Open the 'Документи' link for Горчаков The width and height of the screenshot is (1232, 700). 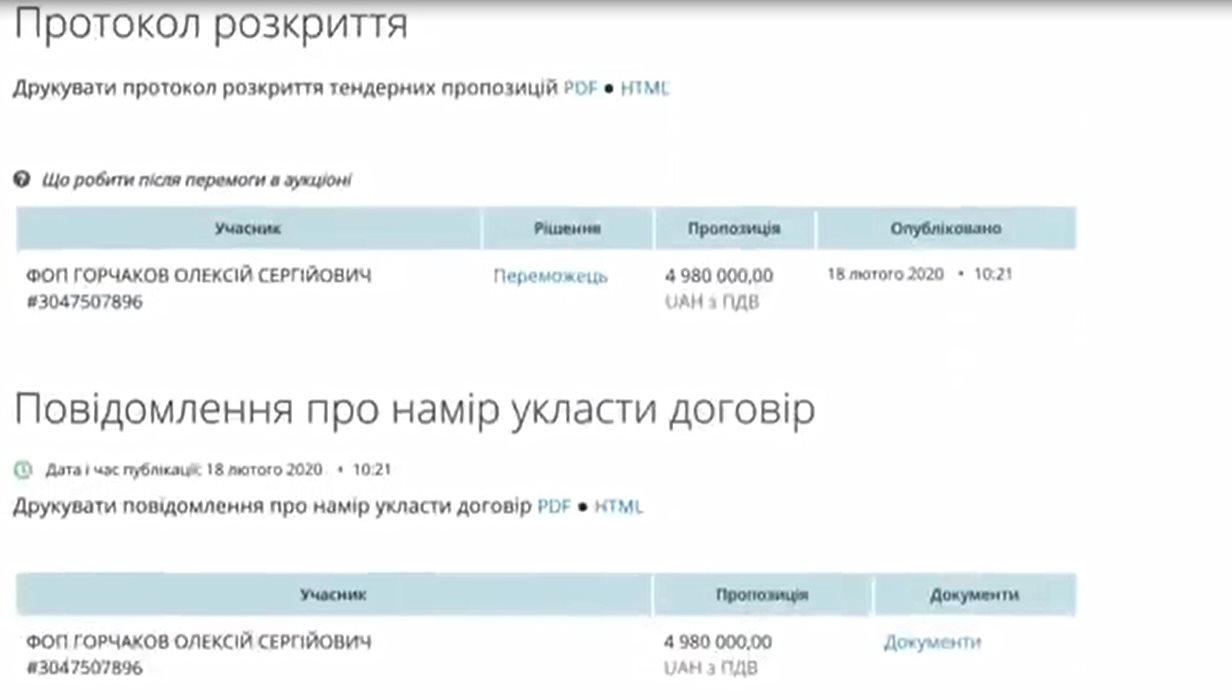932,642
